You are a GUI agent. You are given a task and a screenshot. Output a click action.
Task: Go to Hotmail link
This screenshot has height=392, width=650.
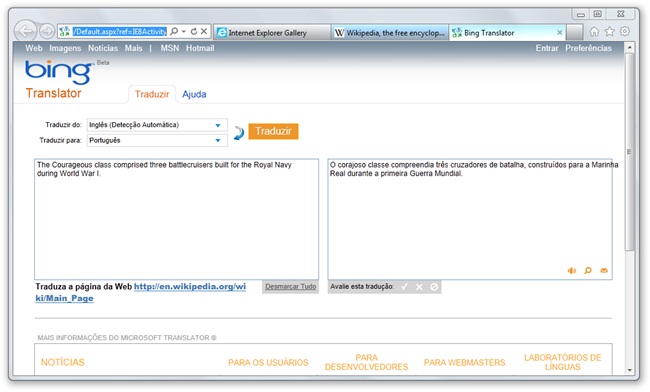coord(200,48)
